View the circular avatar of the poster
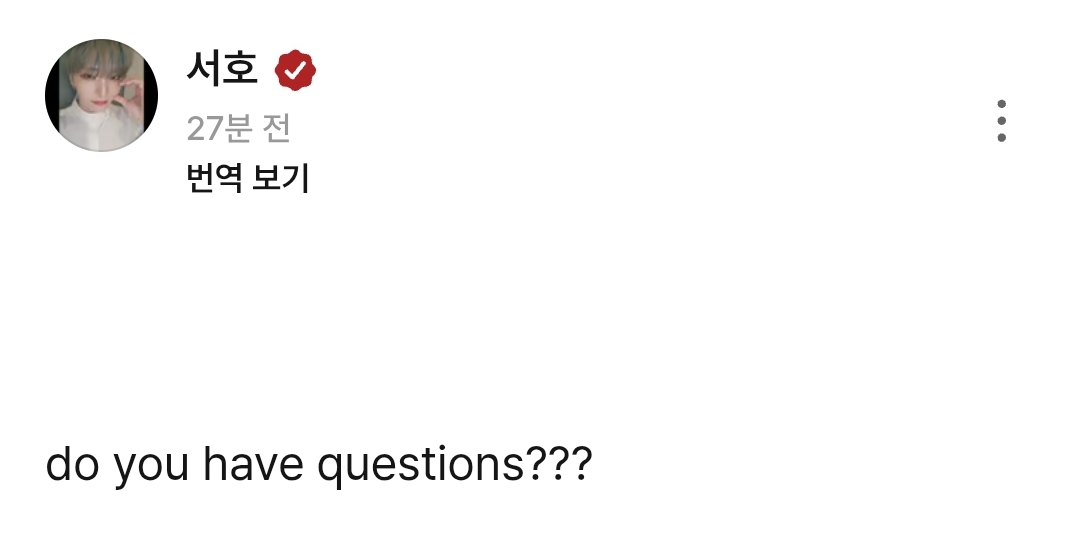This screenshot has height=536, width=1080. pos(101,96)
